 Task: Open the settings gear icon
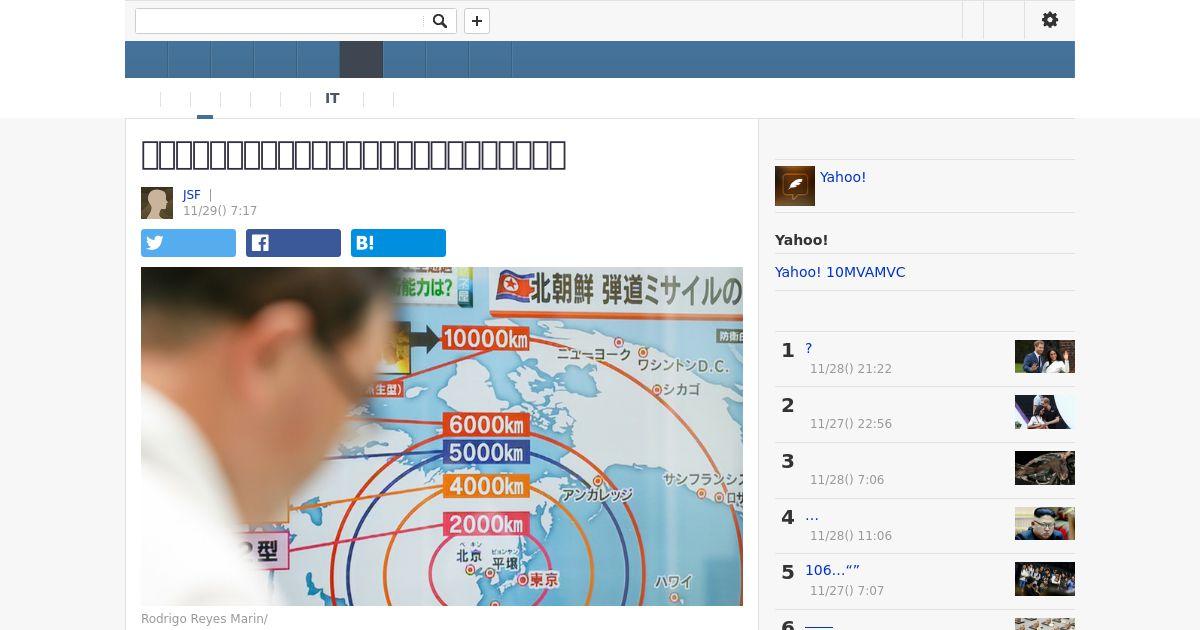point(1050,20)
